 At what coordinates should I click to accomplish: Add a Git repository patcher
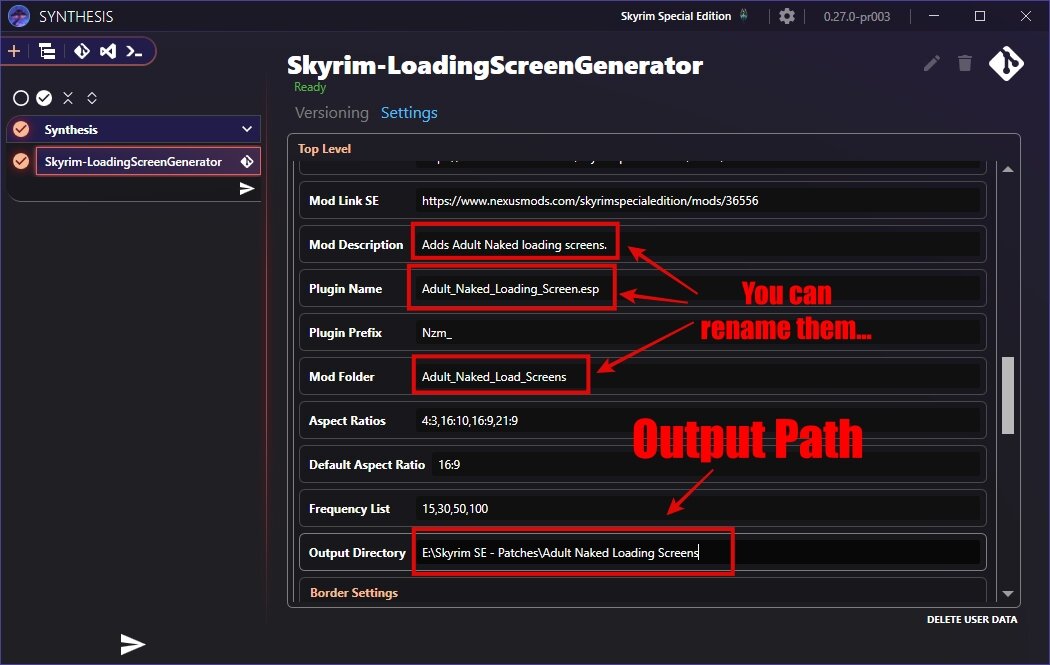click(x=82, y=51)
